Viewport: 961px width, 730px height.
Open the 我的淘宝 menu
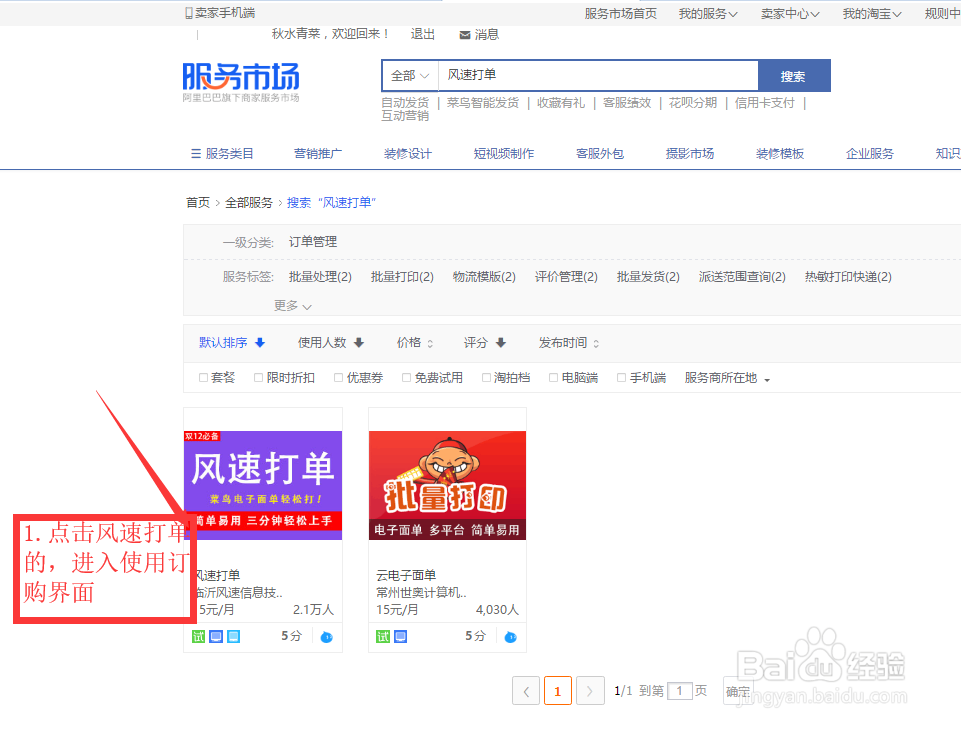(869, 13)
